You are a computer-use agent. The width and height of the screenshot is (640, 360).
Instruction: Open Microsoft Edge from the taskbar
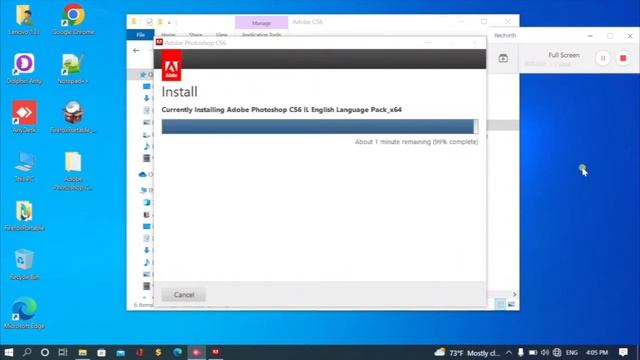[x=177, y=352]
